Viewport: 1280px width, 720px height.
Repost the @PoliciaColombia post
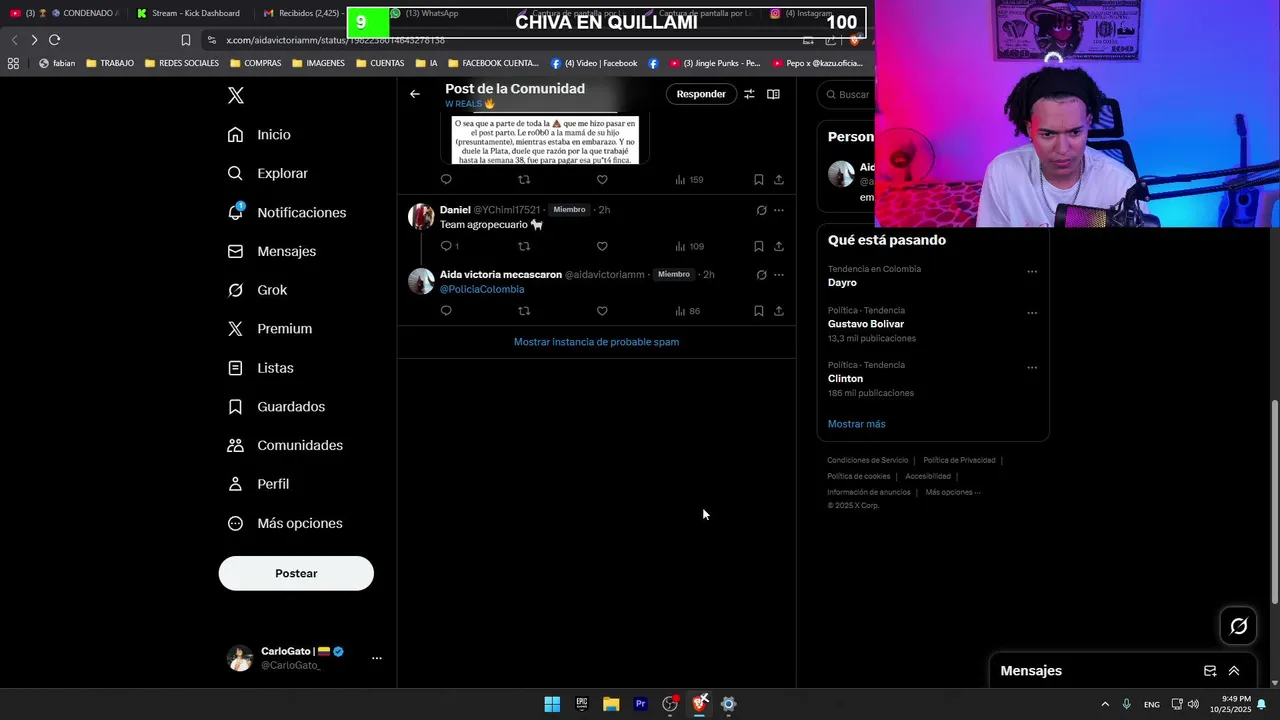[524, 311]
